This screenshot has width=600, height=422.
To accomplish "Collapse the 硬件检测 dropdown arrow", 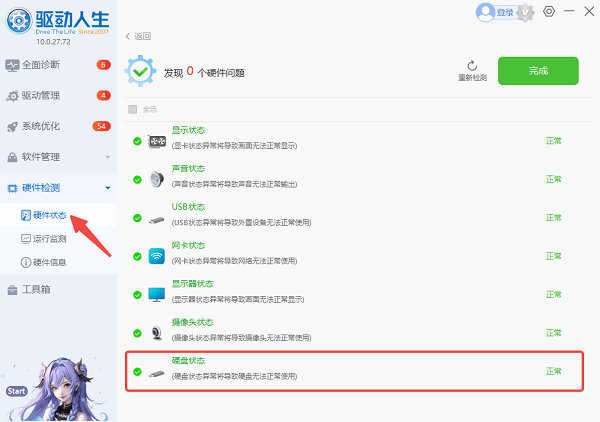I will 108,188.
